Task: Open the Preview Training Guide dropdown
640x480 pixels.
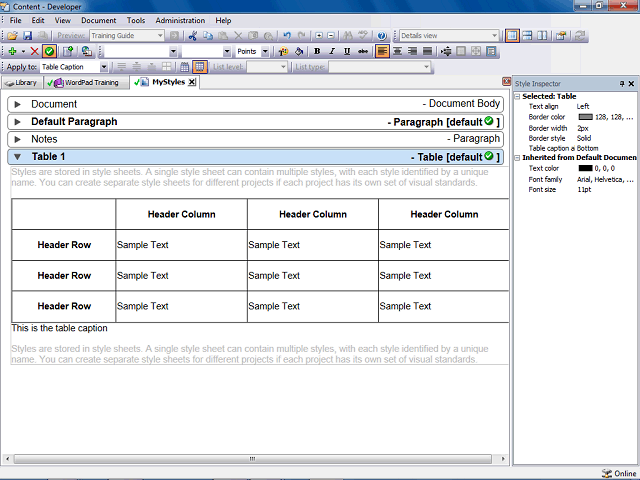Action: click(x=160, y=36)
